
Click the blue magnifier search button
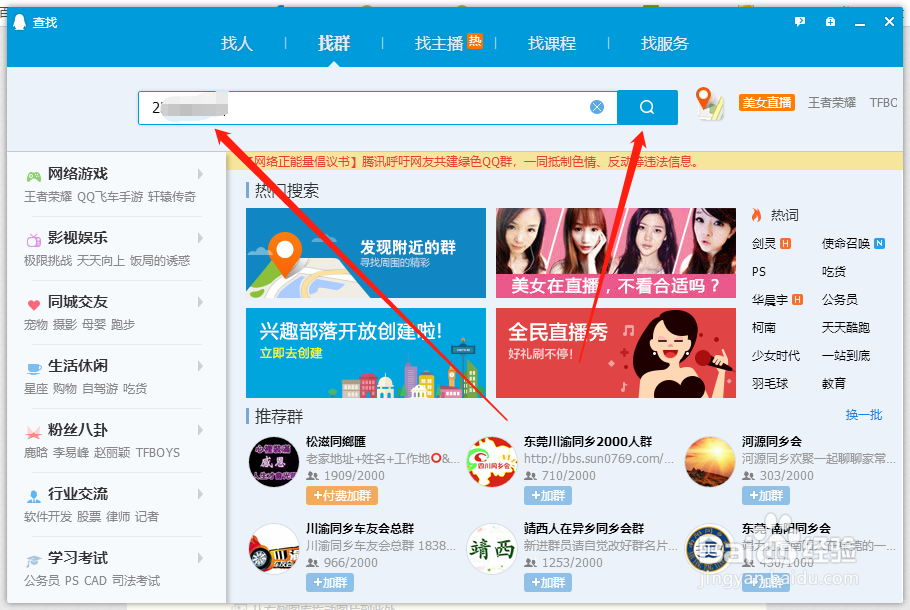tap(647, 107)
